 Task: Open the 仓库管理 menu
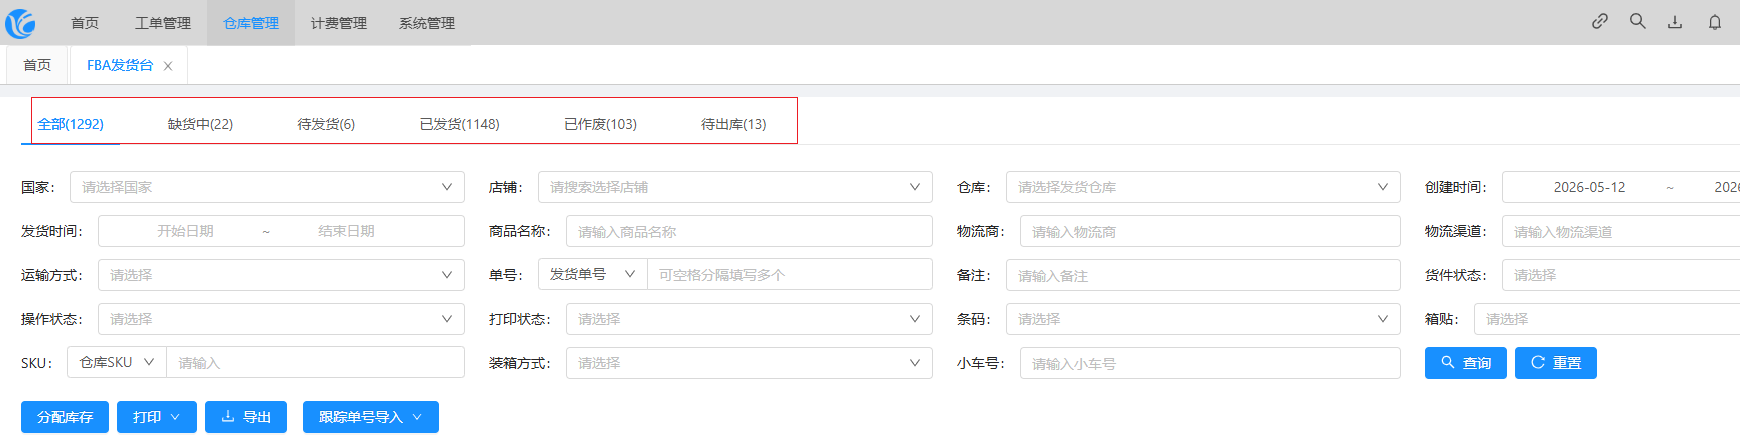(x=251, y=23)
